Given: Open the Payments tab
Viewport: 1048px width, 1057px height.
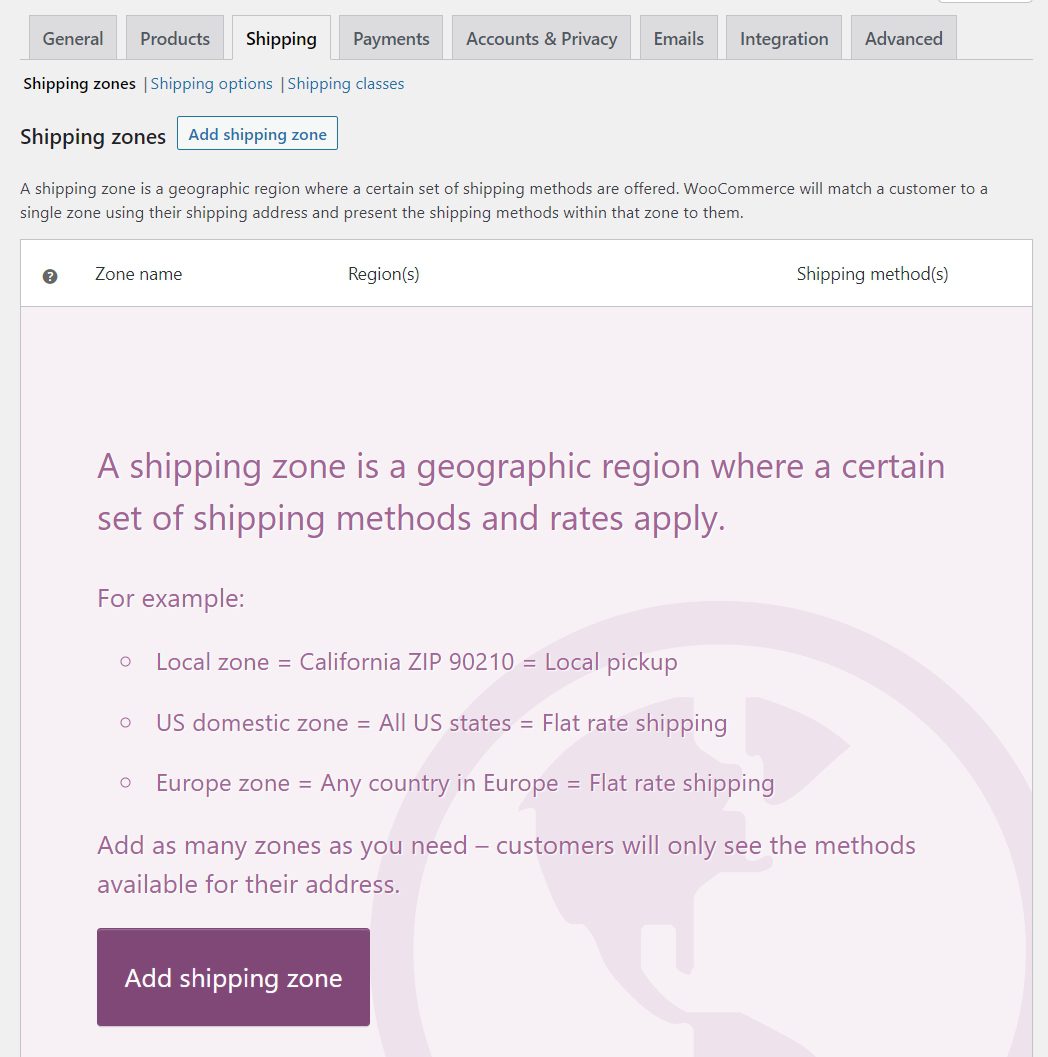Looking at the screenshot, I should pos(390,37).
